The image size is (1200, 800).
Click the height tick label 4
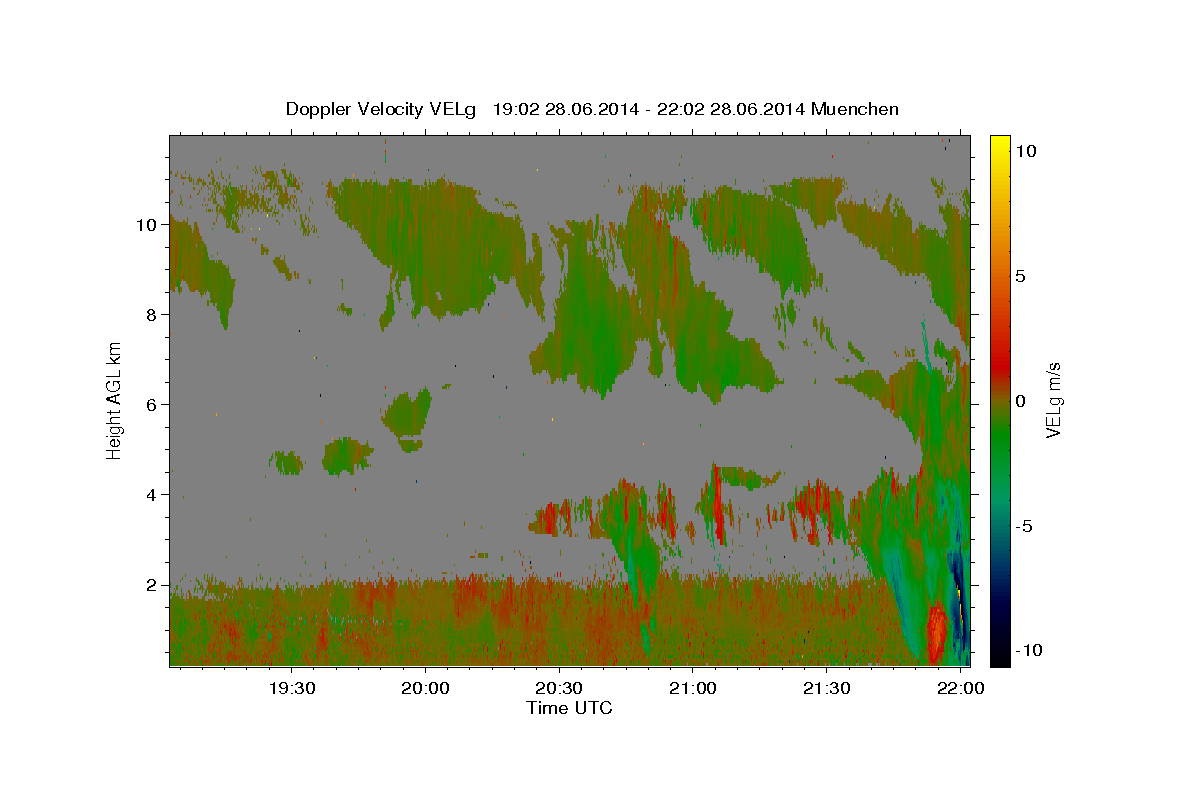click(x=152, y=495)
